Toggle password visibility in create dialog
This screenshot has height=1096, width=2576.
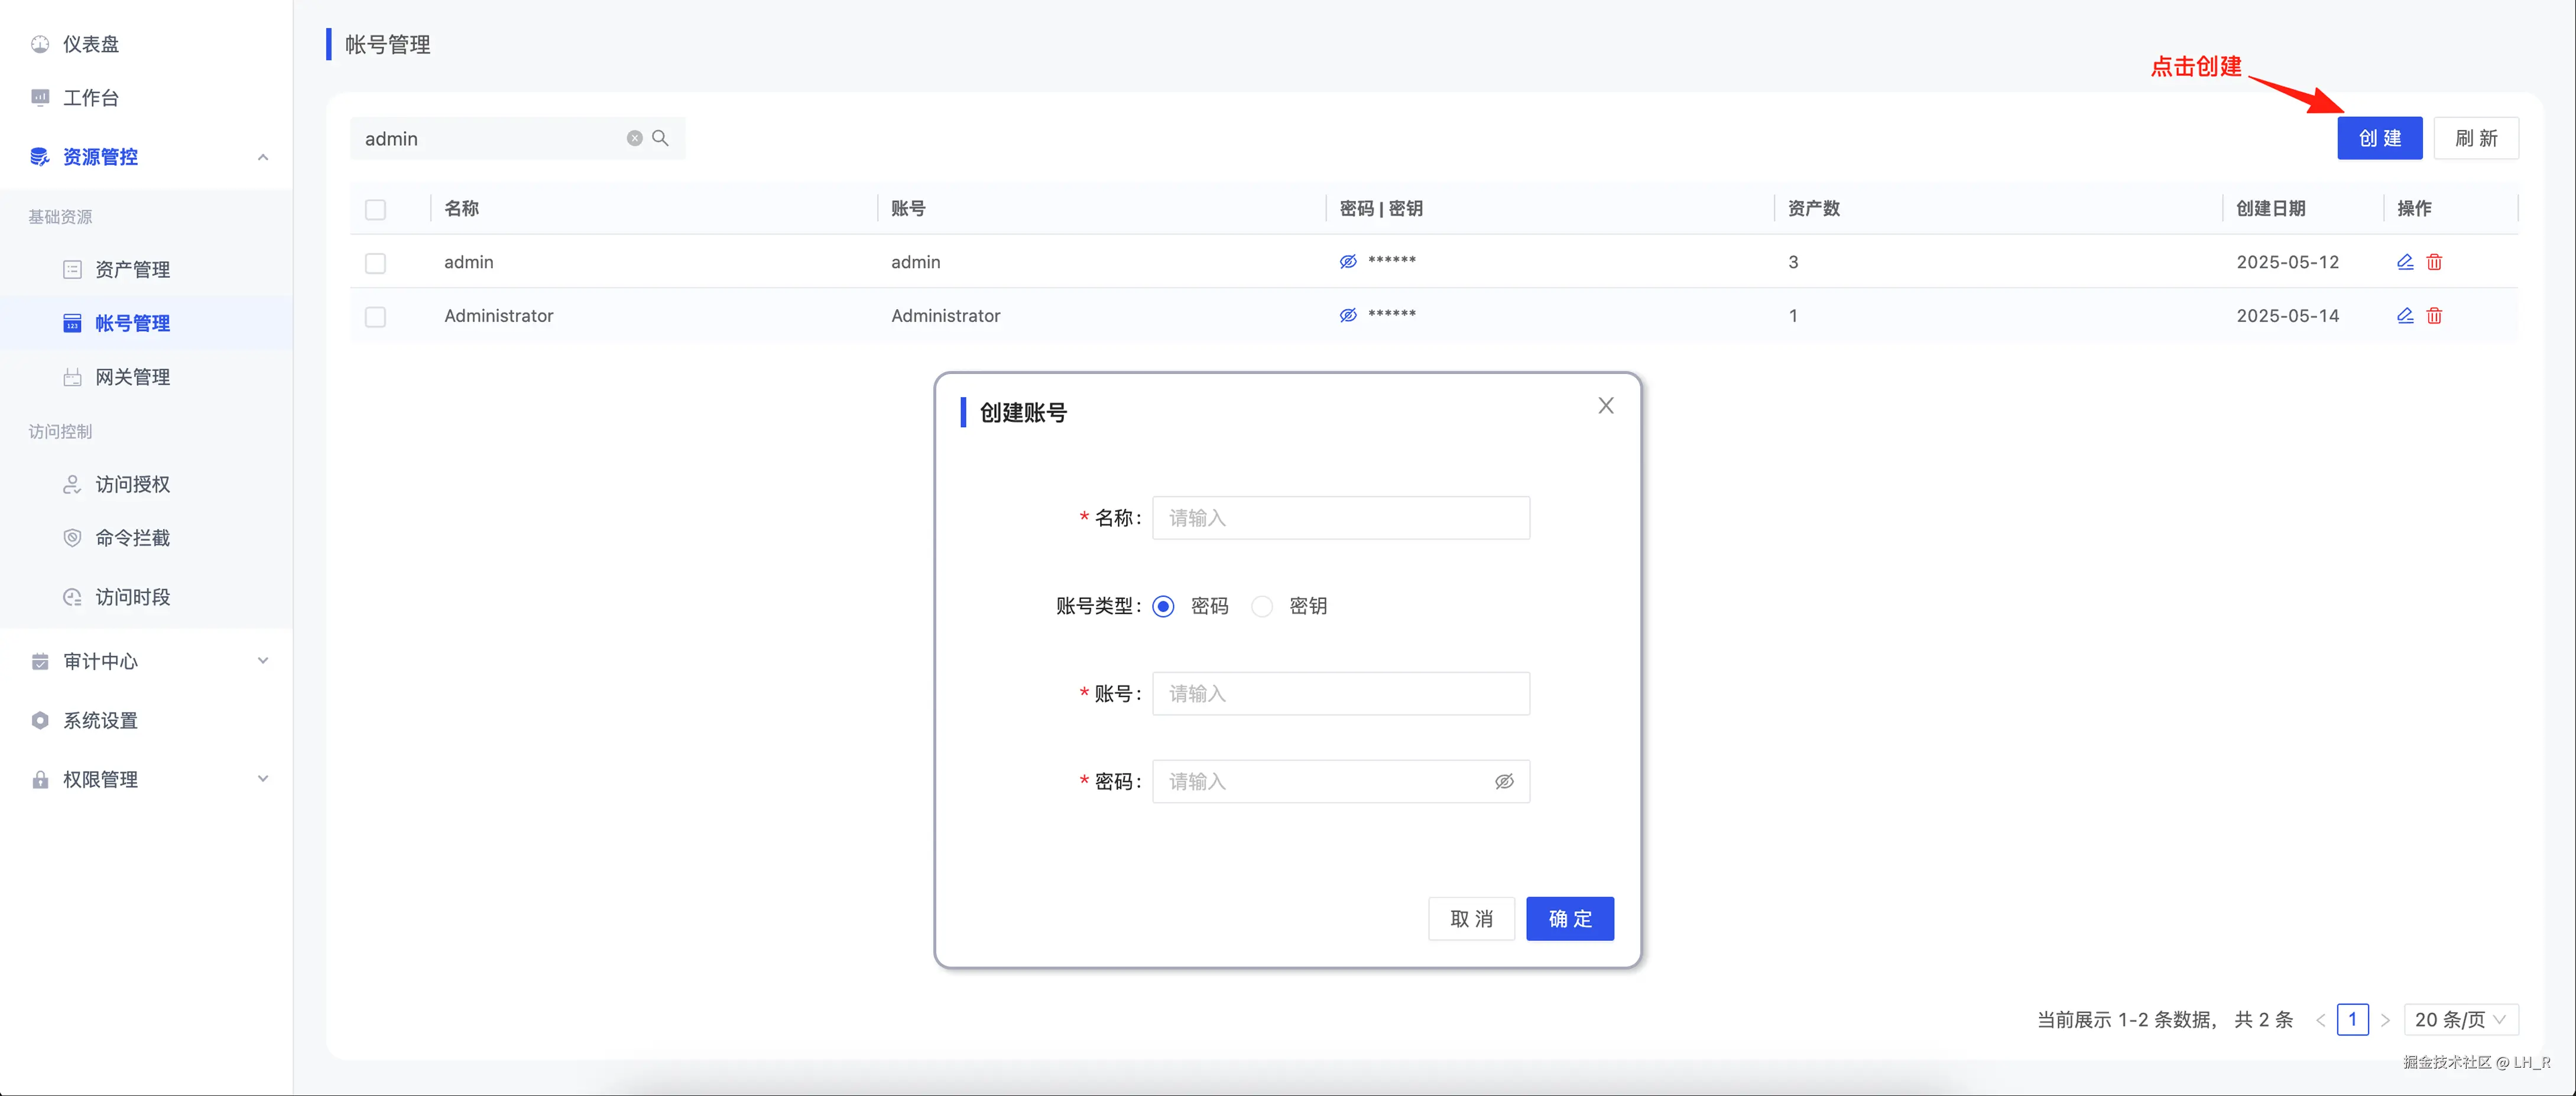[1504, 782]
